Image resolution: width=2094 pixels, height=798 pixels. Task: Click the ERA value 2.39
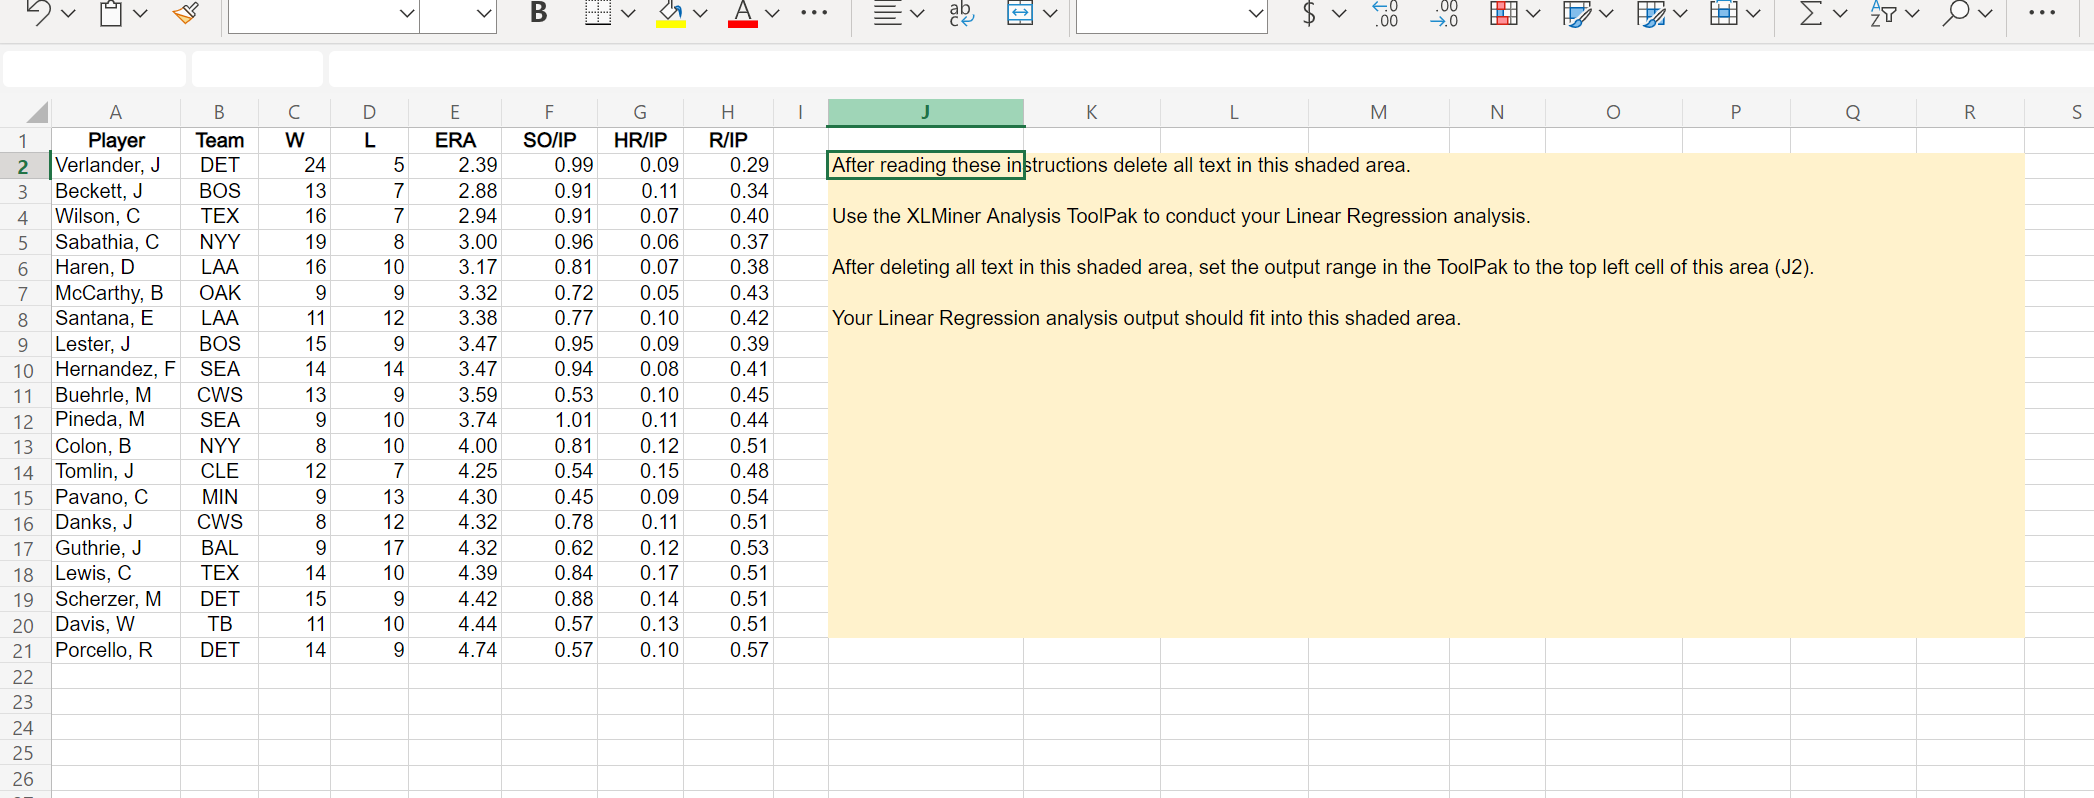455,165
